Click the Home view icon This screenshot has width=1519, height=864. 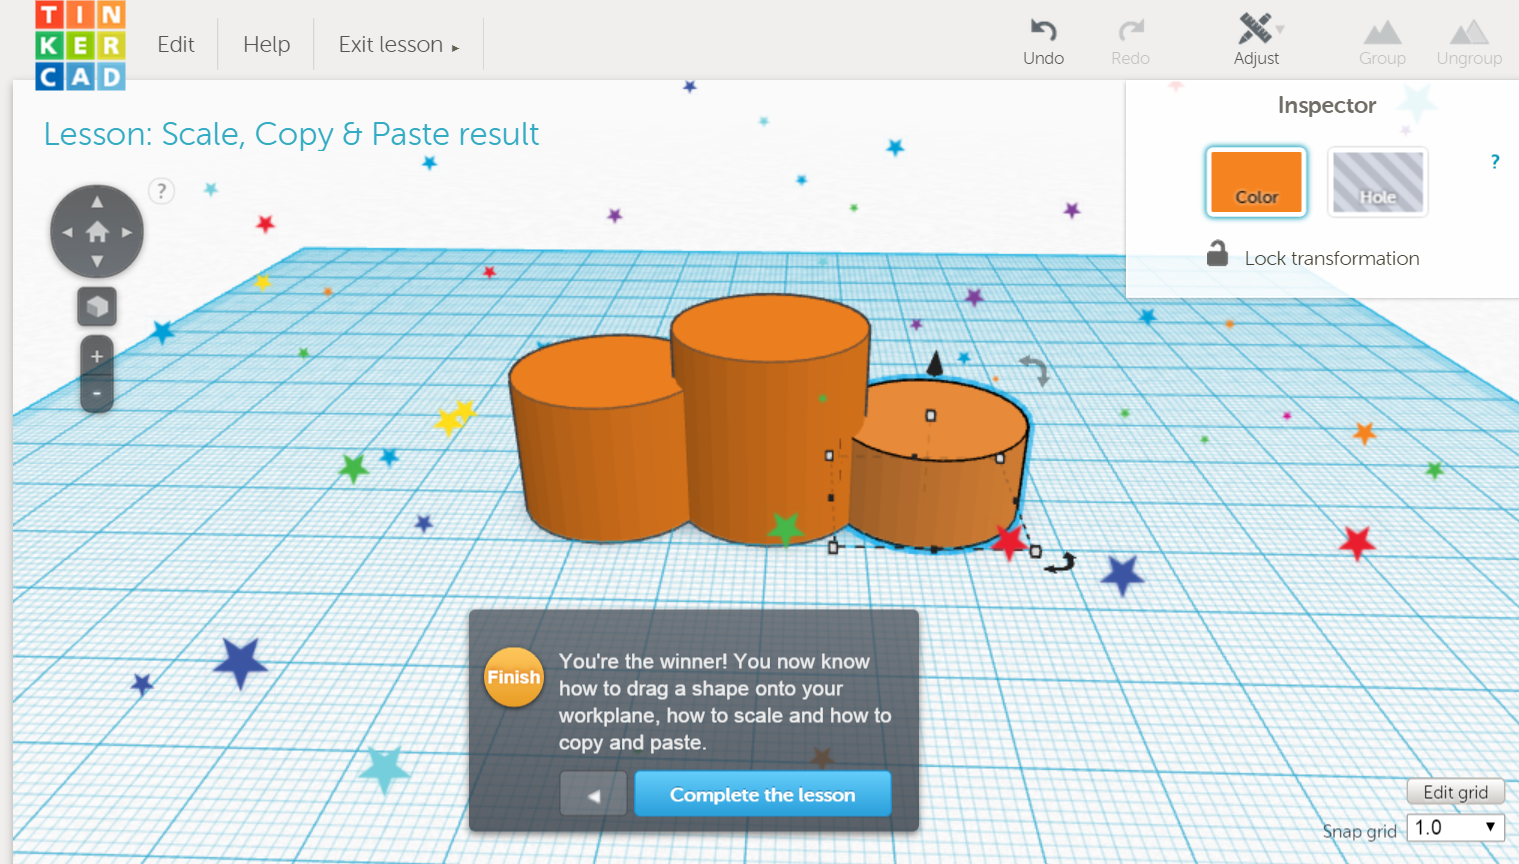(97, 232)
